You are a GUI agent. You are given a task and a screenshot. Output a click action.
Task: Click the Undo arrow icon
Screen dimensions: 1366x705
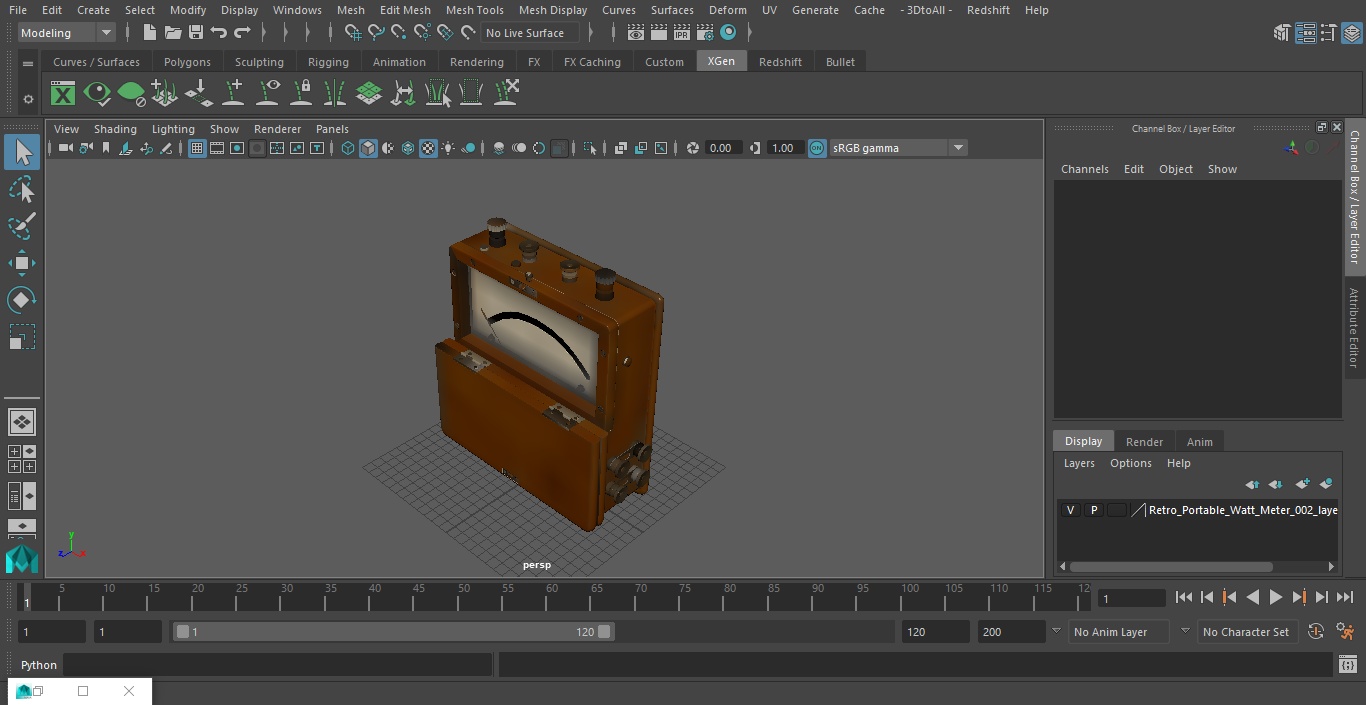(x=219, y=33)
